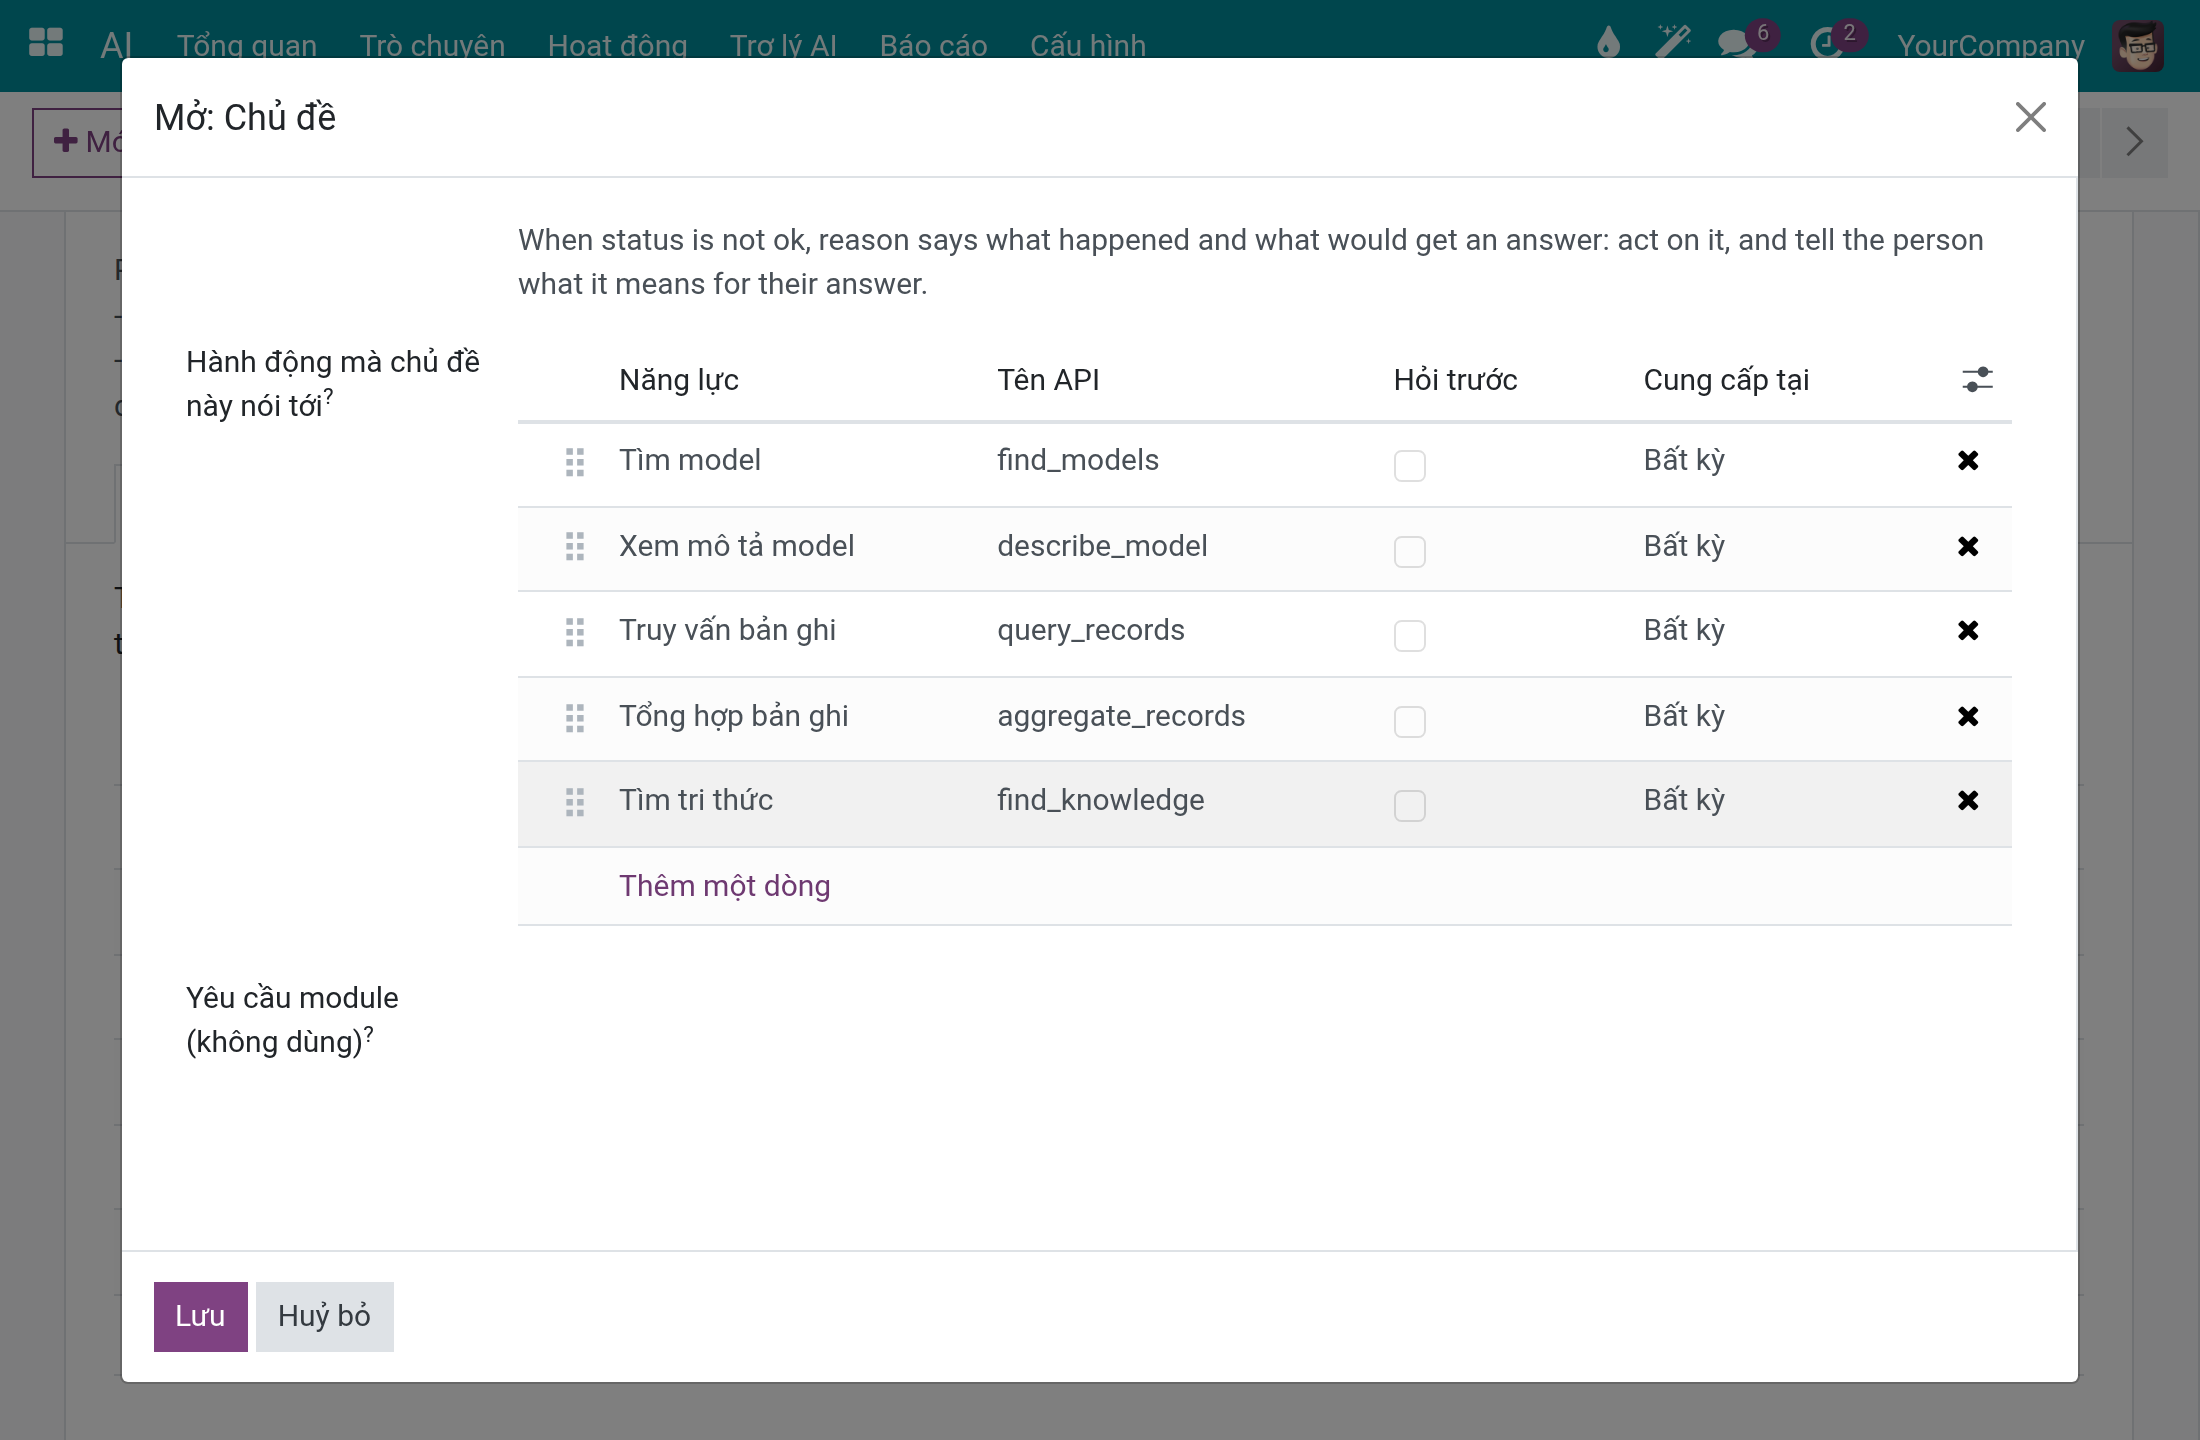Click the magic wand icon
This screenshot has width=2200, height=1440.
pyautogui.click(x=1673, y=43)
